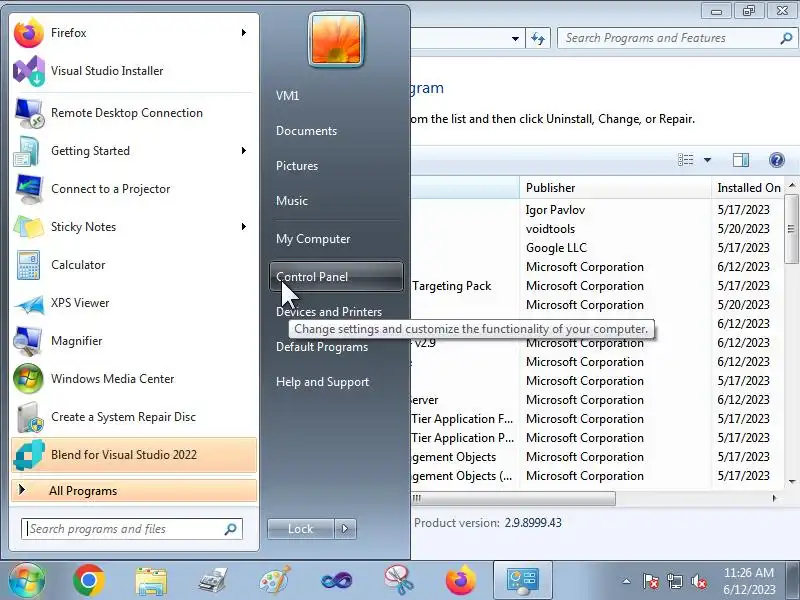This screenshot has height=600, width=800.
Task: Click the refresh button beside address bar
Action: tap(538, 38)
